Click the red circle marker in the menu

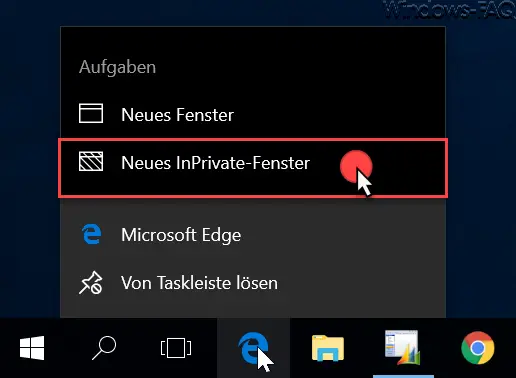point(356,166)
